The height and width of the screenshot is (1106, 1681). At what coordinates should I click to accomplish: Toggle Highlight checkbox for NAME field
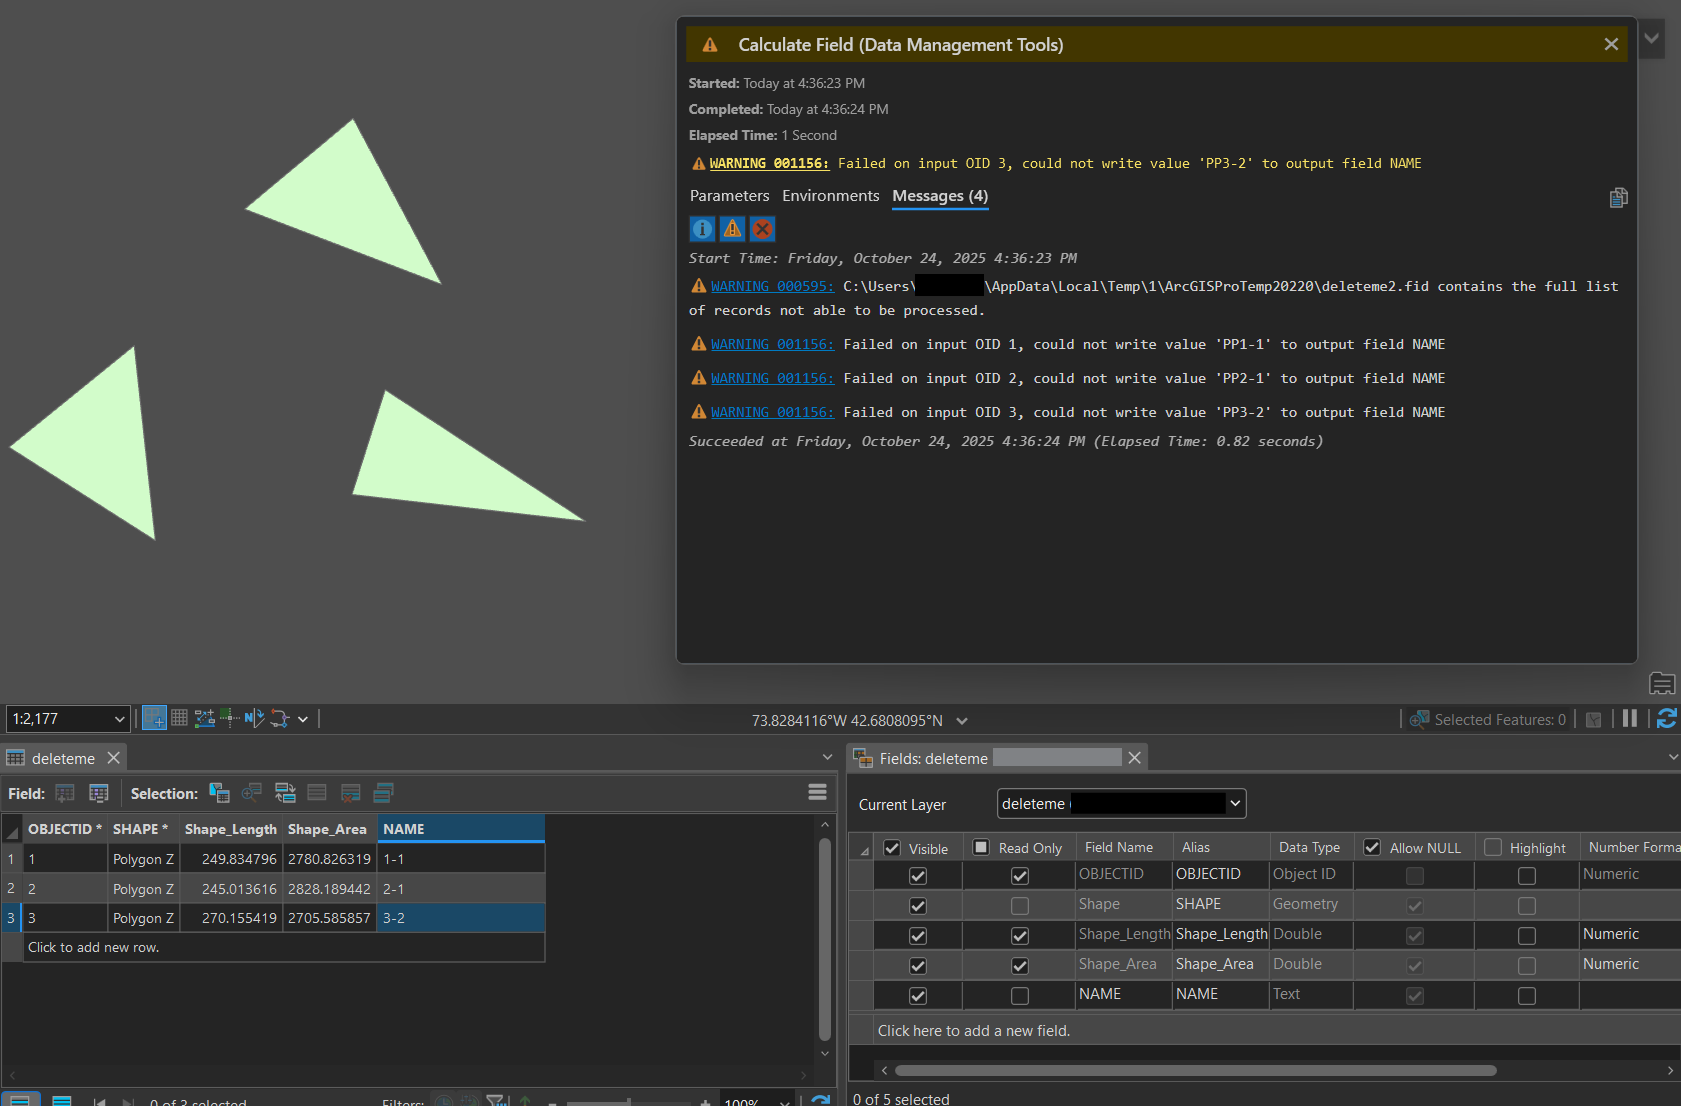point(1526,996)
